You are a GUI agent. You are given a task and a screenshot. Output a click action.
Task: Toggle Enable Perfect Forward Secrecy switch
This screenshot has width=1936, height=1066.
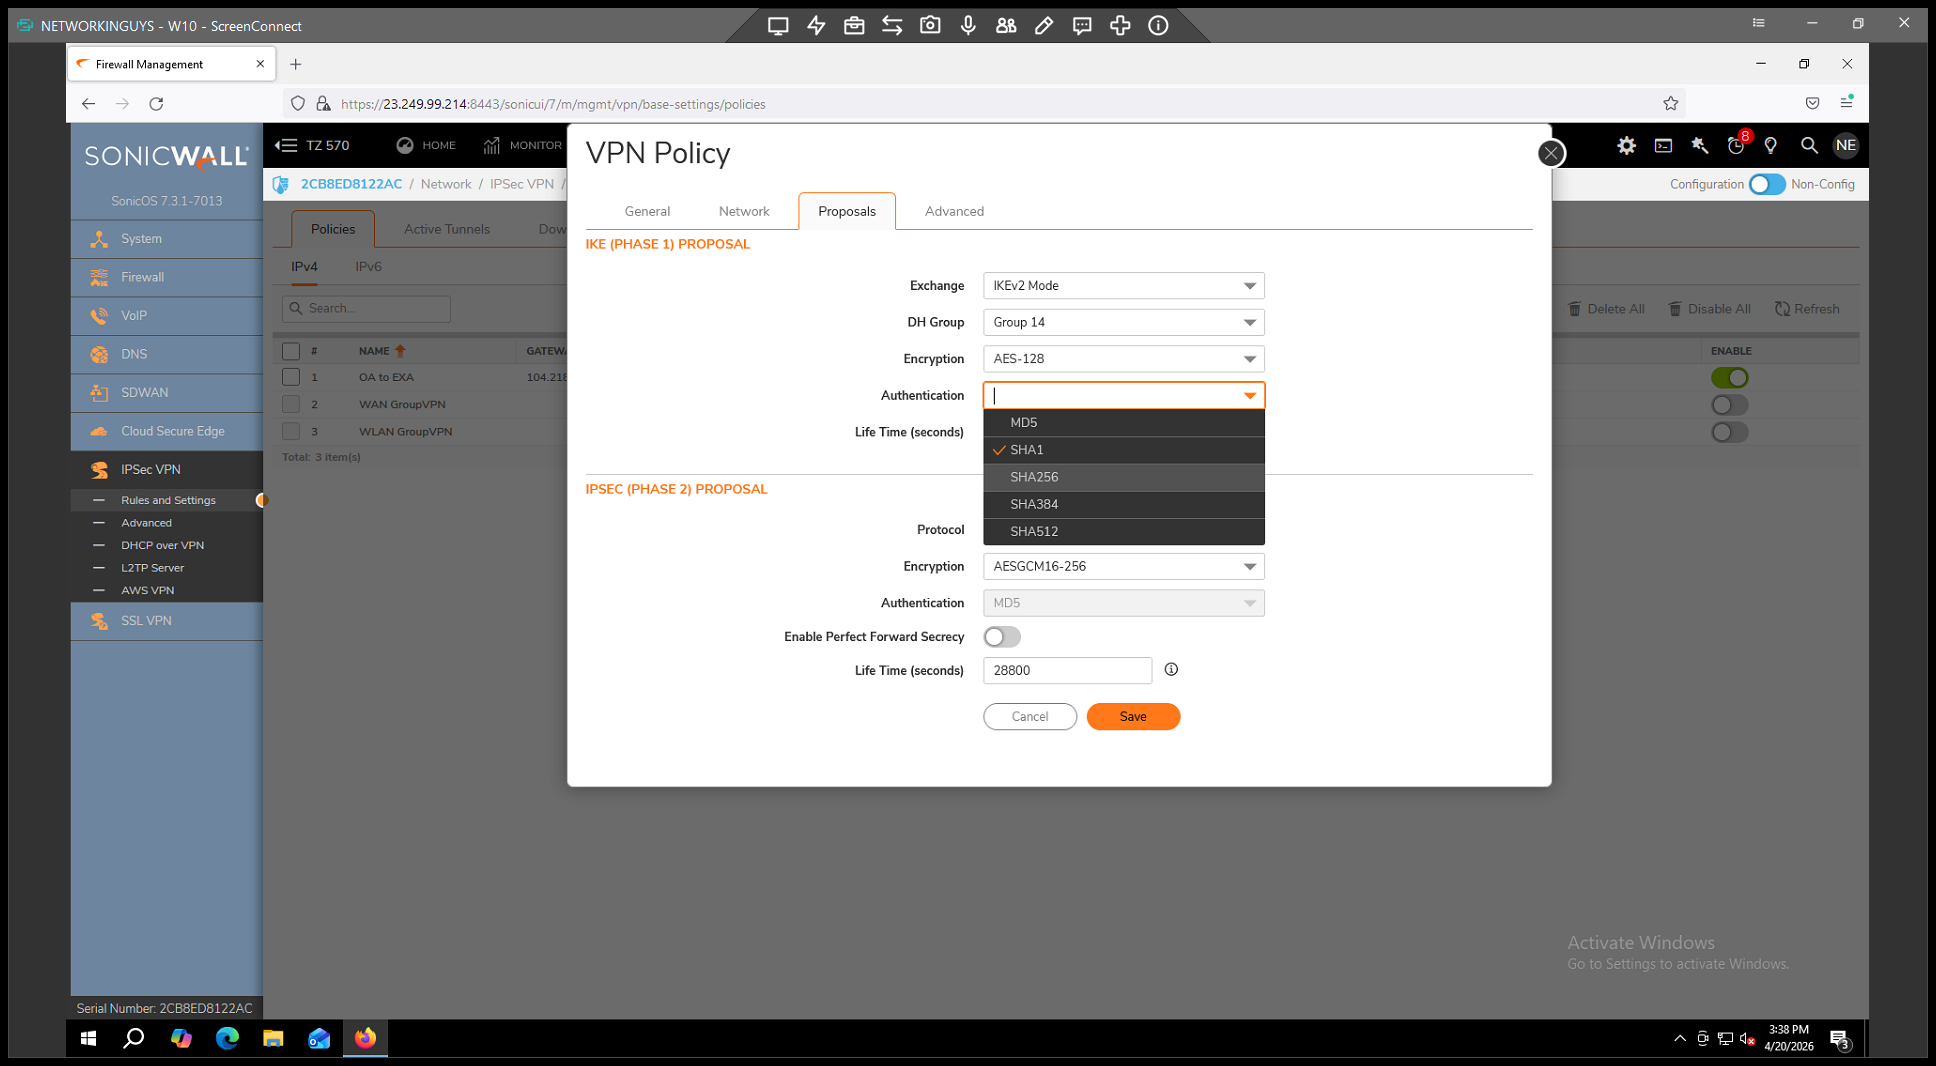pos(1001,637)
